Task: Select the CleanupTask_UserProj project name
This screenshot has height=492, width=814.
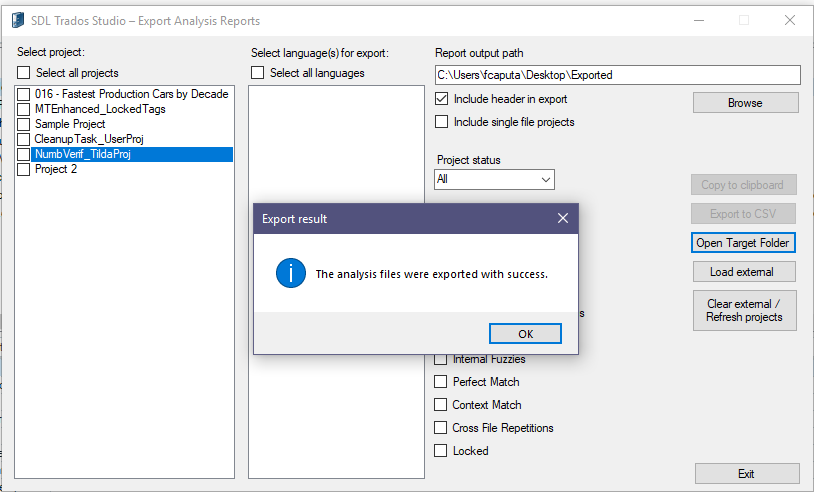Action: 89,139
